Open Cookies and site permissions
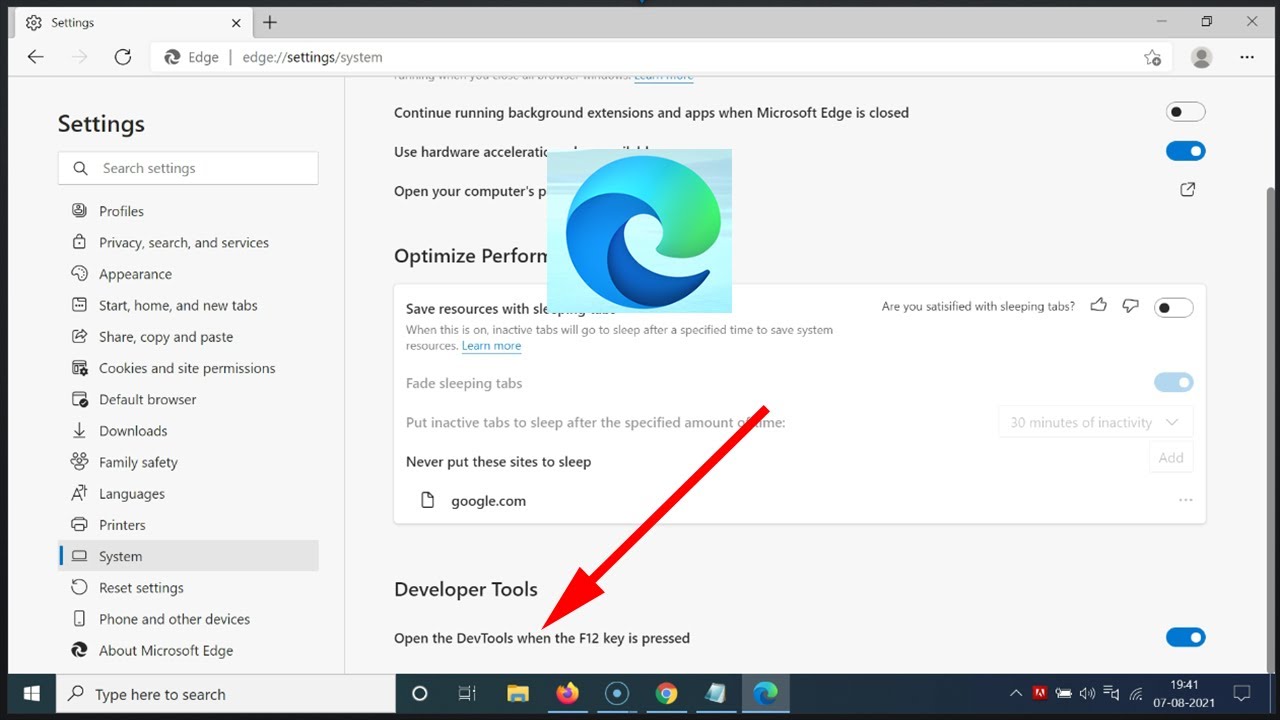This screenshot has height=720, width=1280. tap(188, 368)
